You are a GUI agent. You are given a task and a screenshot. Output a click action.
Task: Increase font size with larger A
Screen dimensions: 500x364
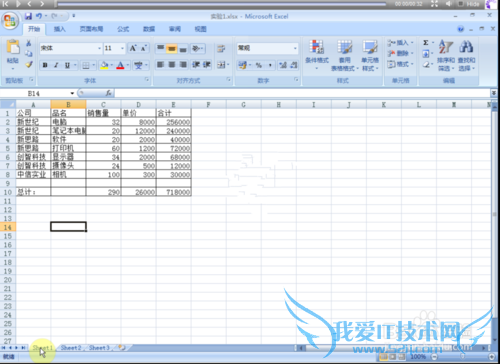133,48
